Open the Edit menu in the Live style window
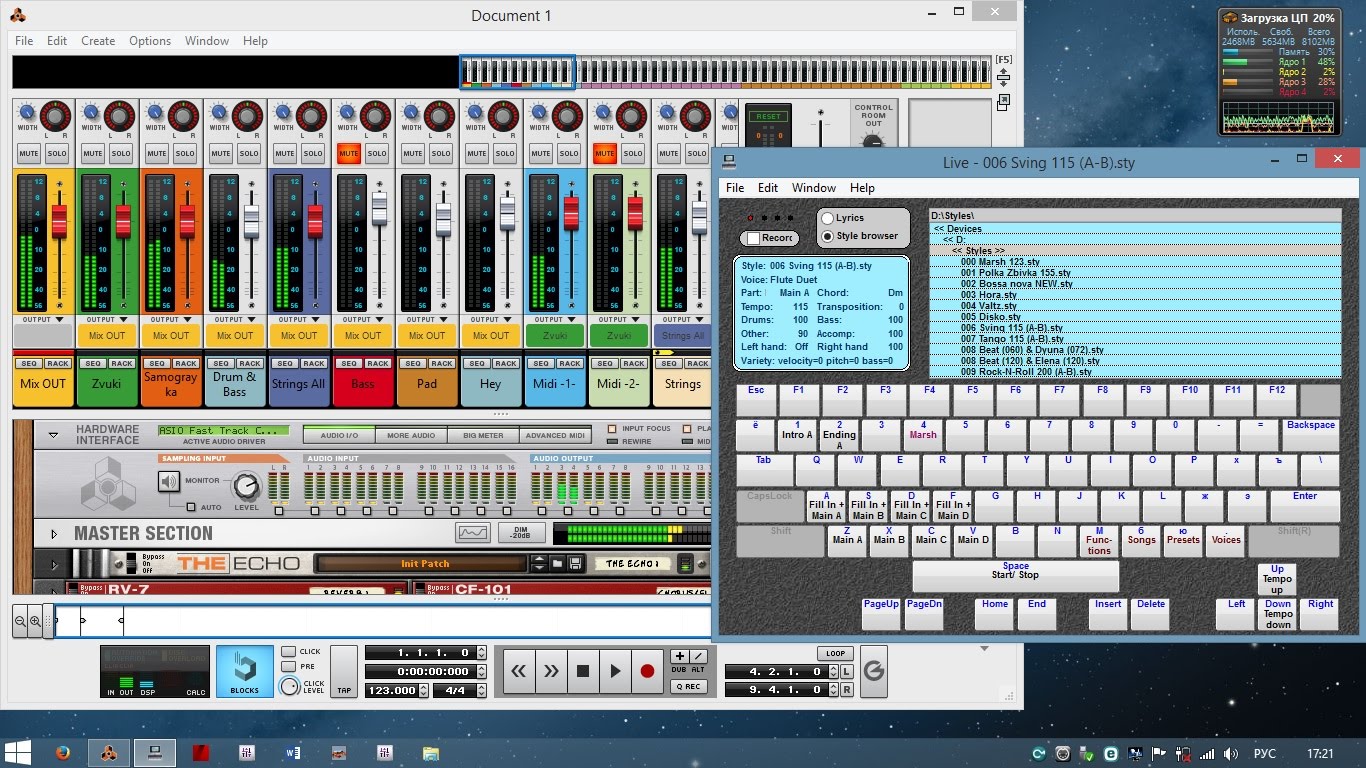 tap(767, 188)
